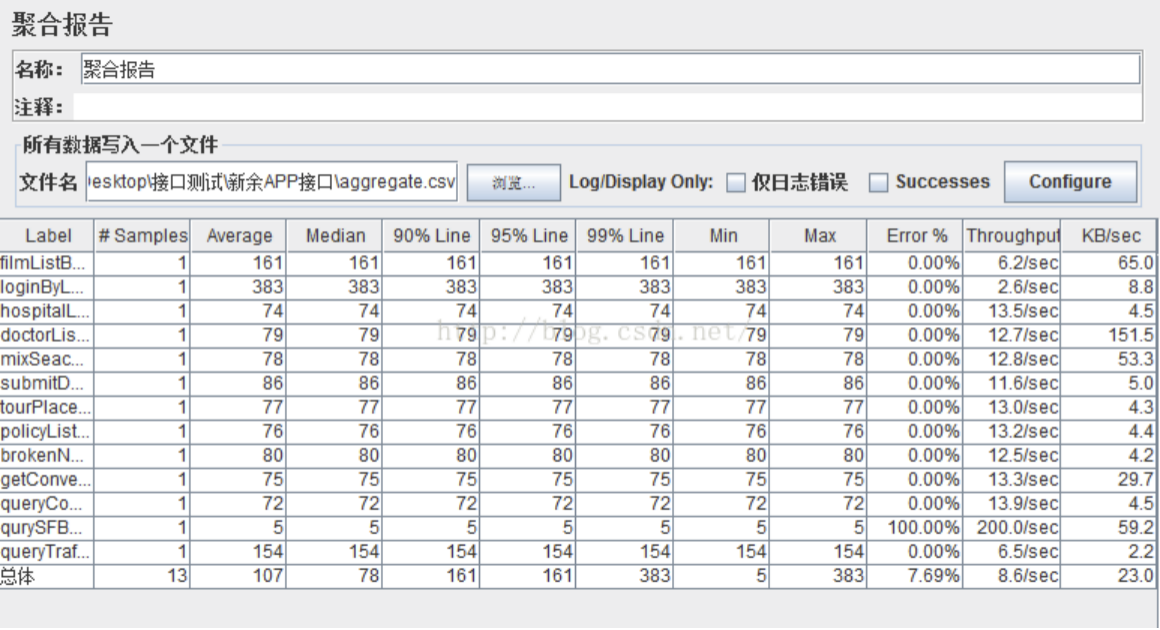Select the filmListB... row label
This screenshot has width=1160, height=630.
coord(47,263)
